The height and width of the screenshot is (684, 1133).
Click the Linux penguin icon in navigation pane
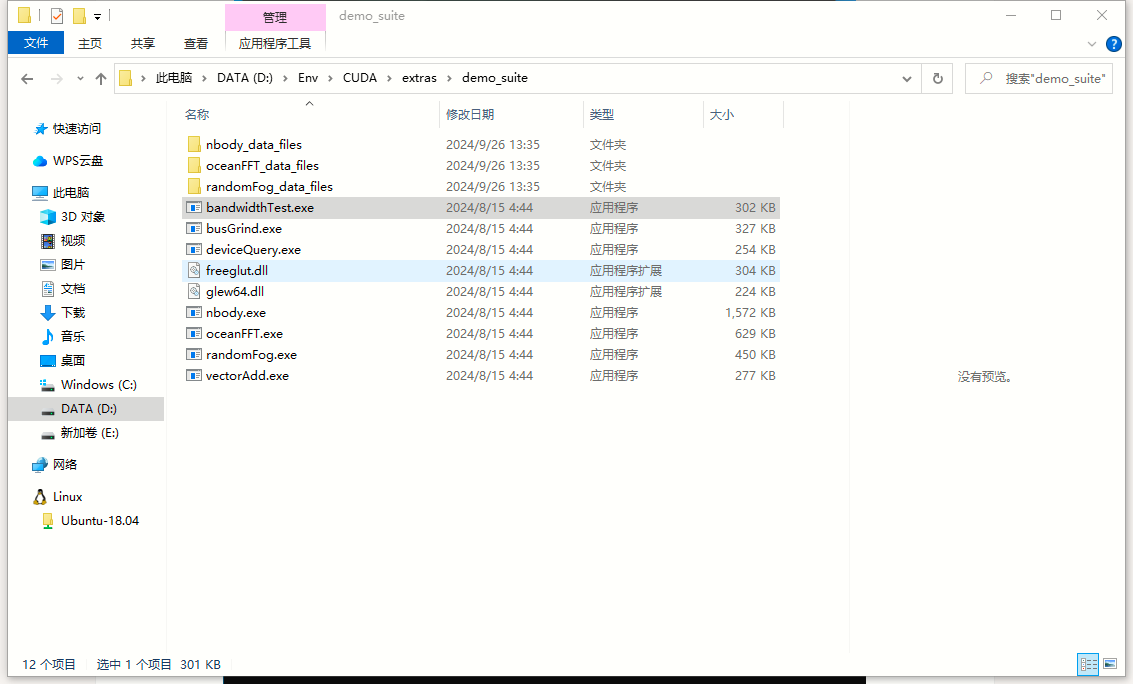42,496
